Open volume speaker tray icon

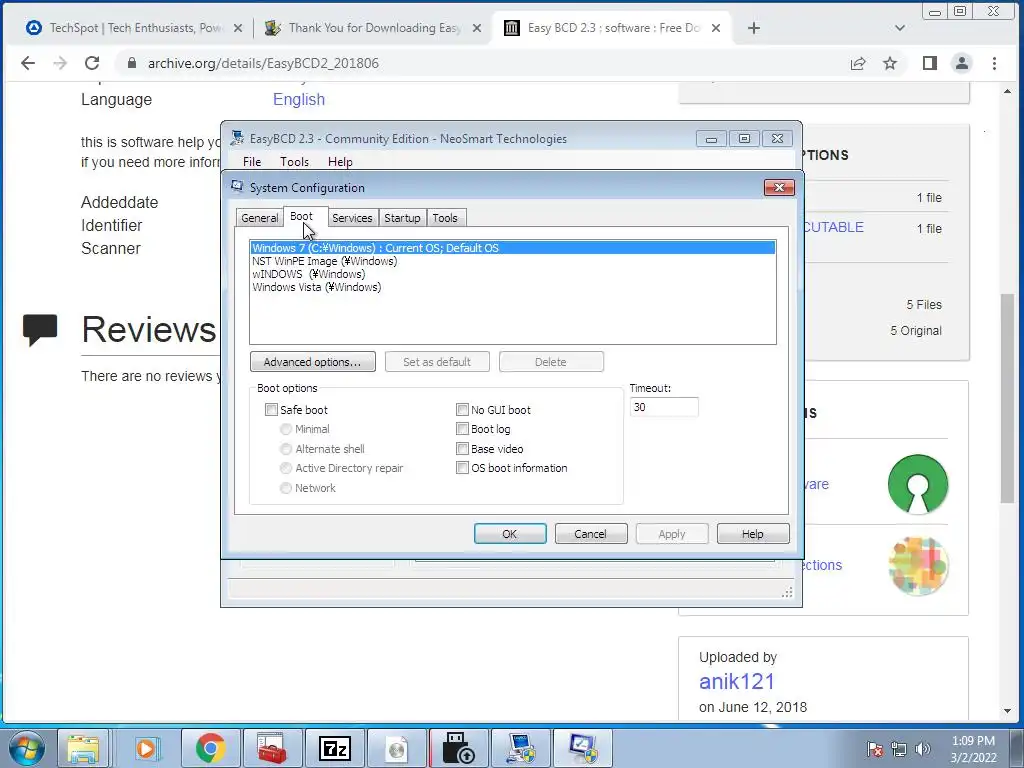(x=923, y=749)
